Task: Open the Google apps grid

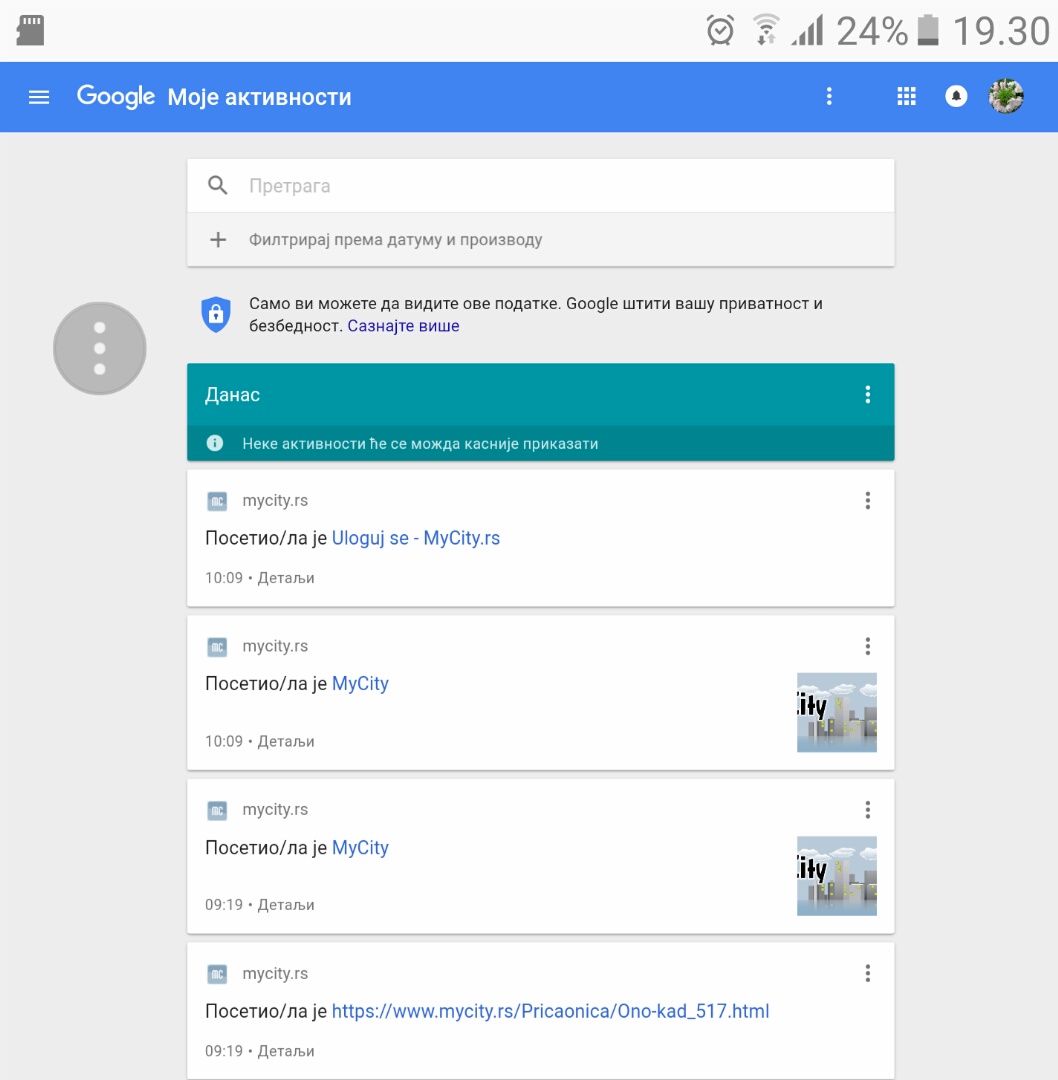Action: coord(906,96)
